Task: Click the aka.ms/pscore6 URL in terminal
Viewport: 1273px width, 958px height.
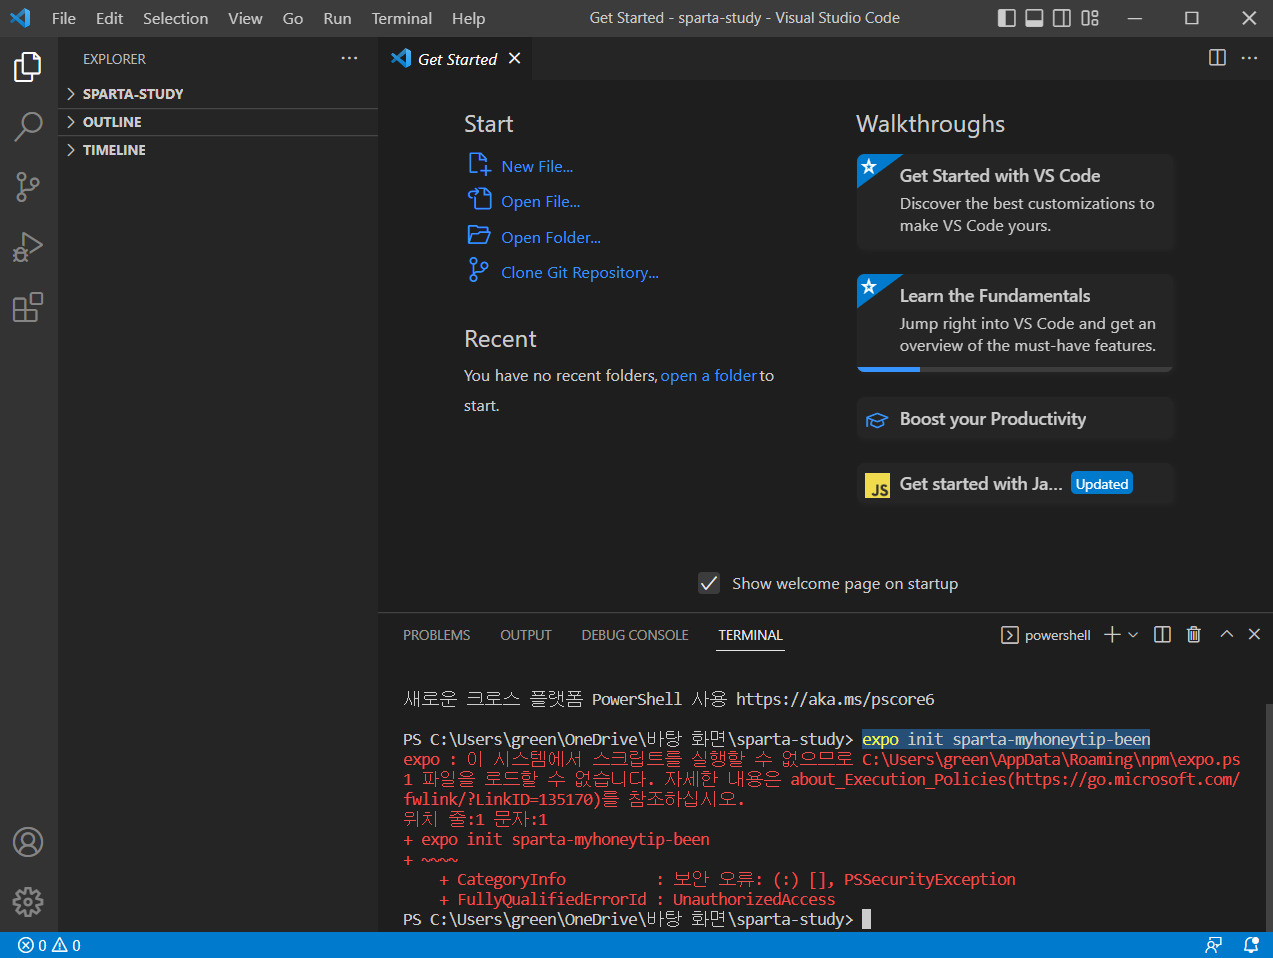Action: point(835,699)
